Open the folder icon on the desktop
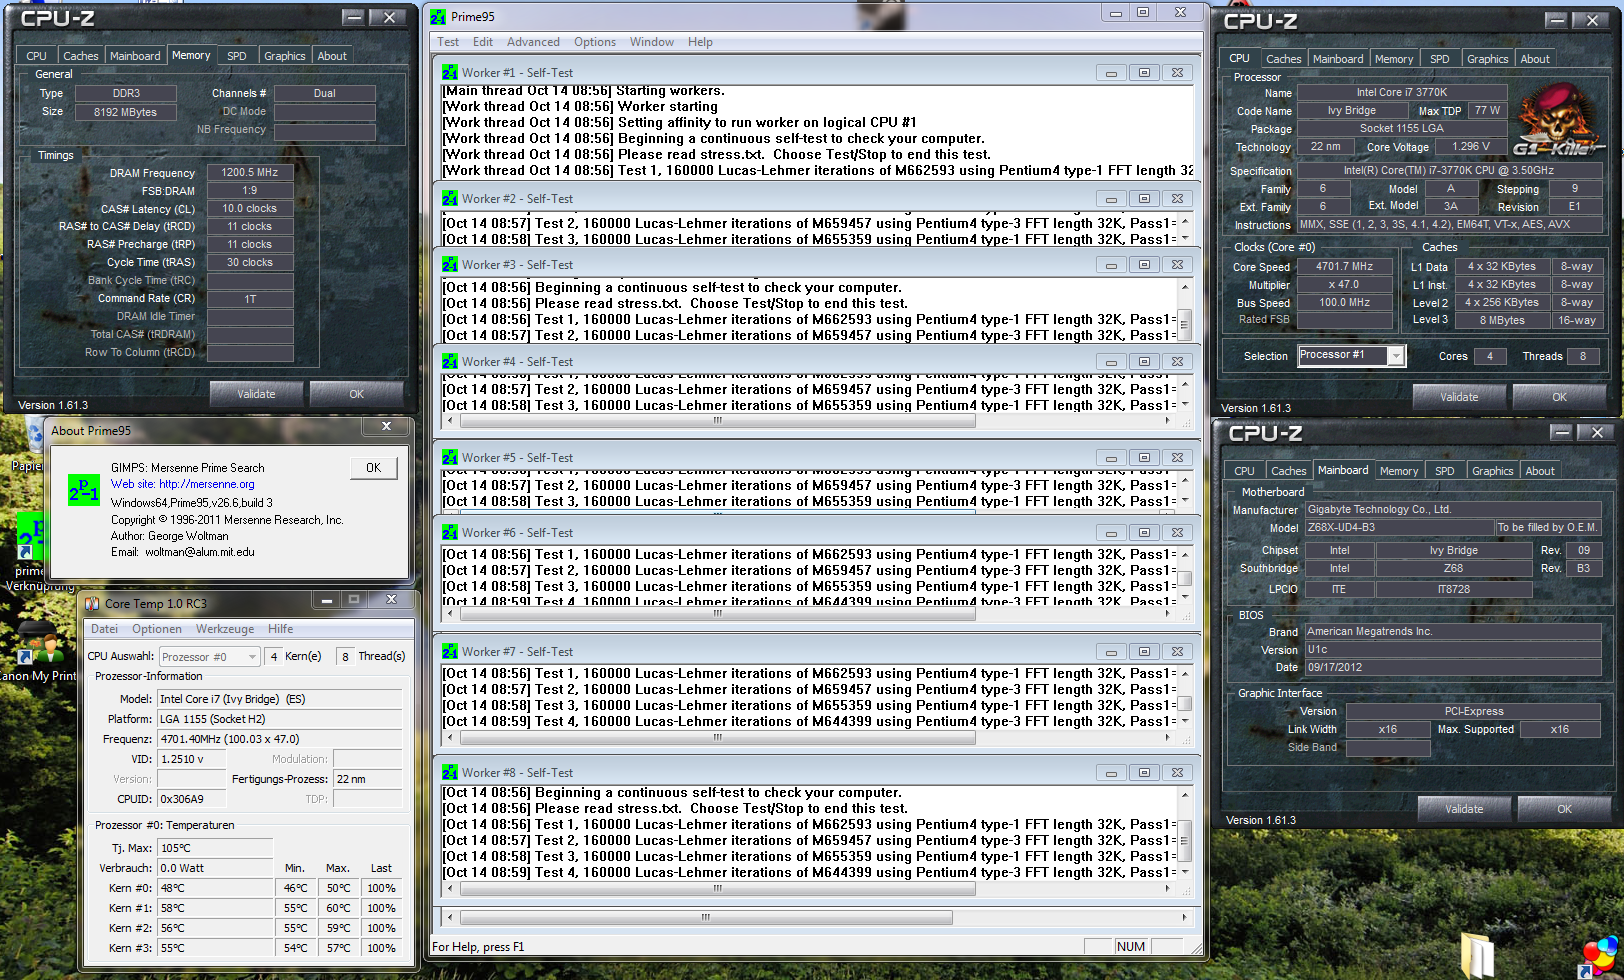 point(1478,955)
